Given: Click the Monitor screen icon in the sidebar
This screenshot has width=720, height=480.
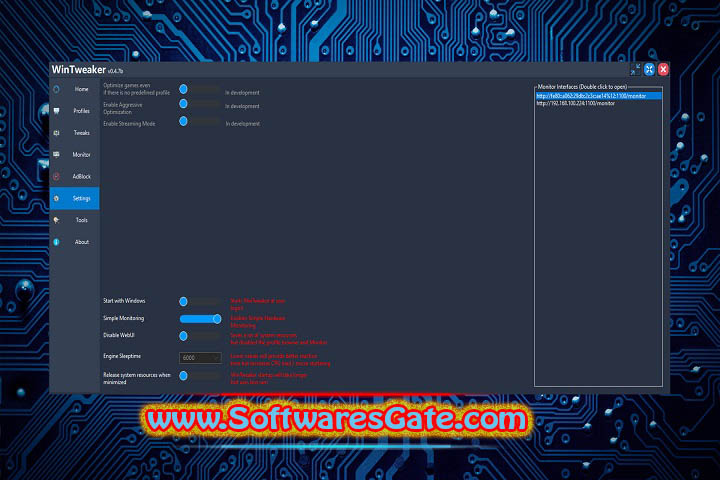Looking at the screenshot, I should tap(56, 155).
